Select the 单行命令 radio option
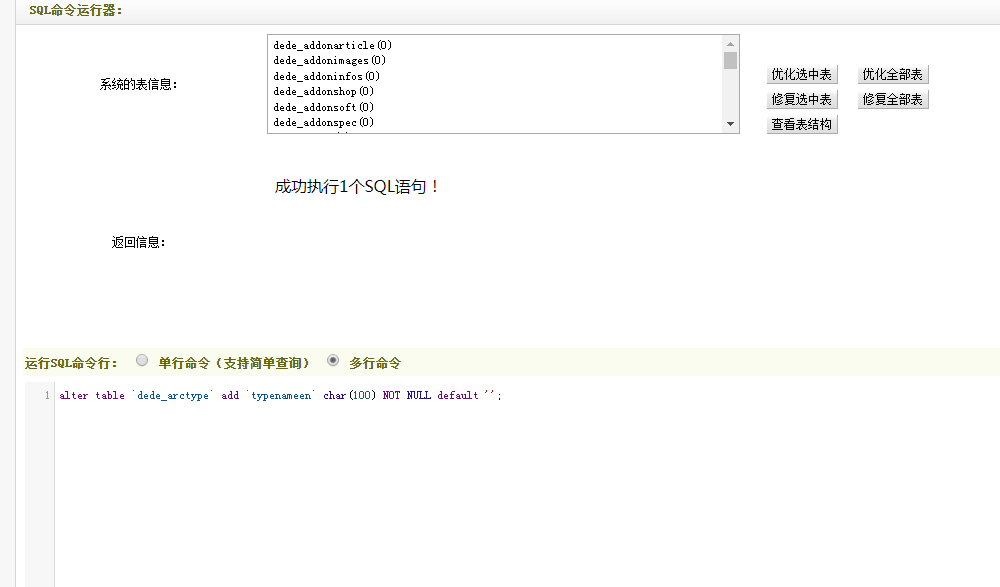1000x587 pixels. click(x=142, y=360)
